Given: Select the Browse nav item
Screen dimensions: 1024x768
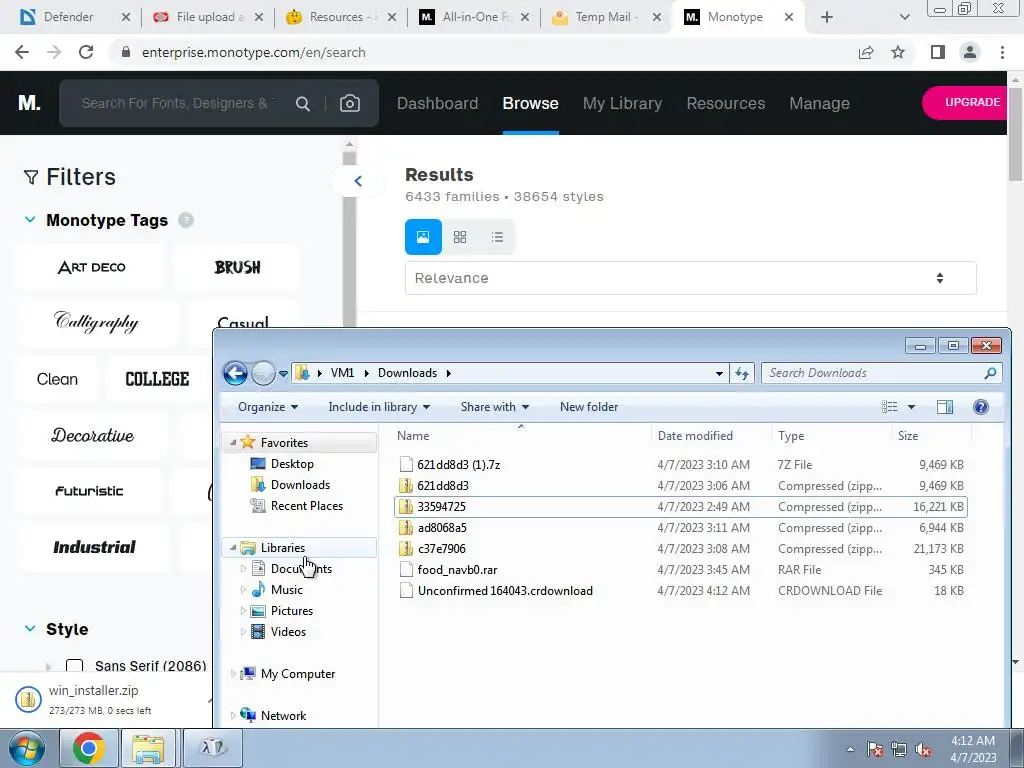Looking at the screenshot, I should pos(530,103).
